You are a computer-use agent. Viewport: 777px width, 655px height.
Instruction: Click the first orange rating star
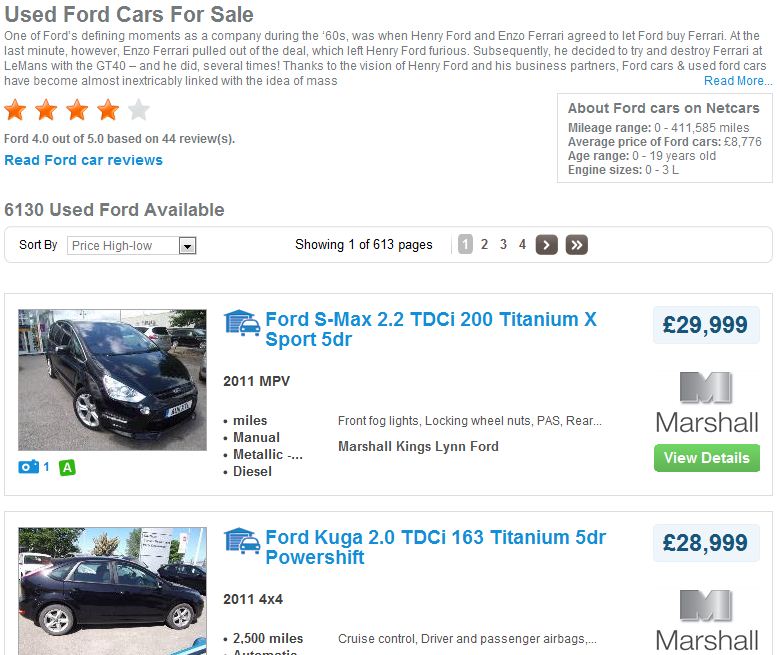[x=16, y=110]
